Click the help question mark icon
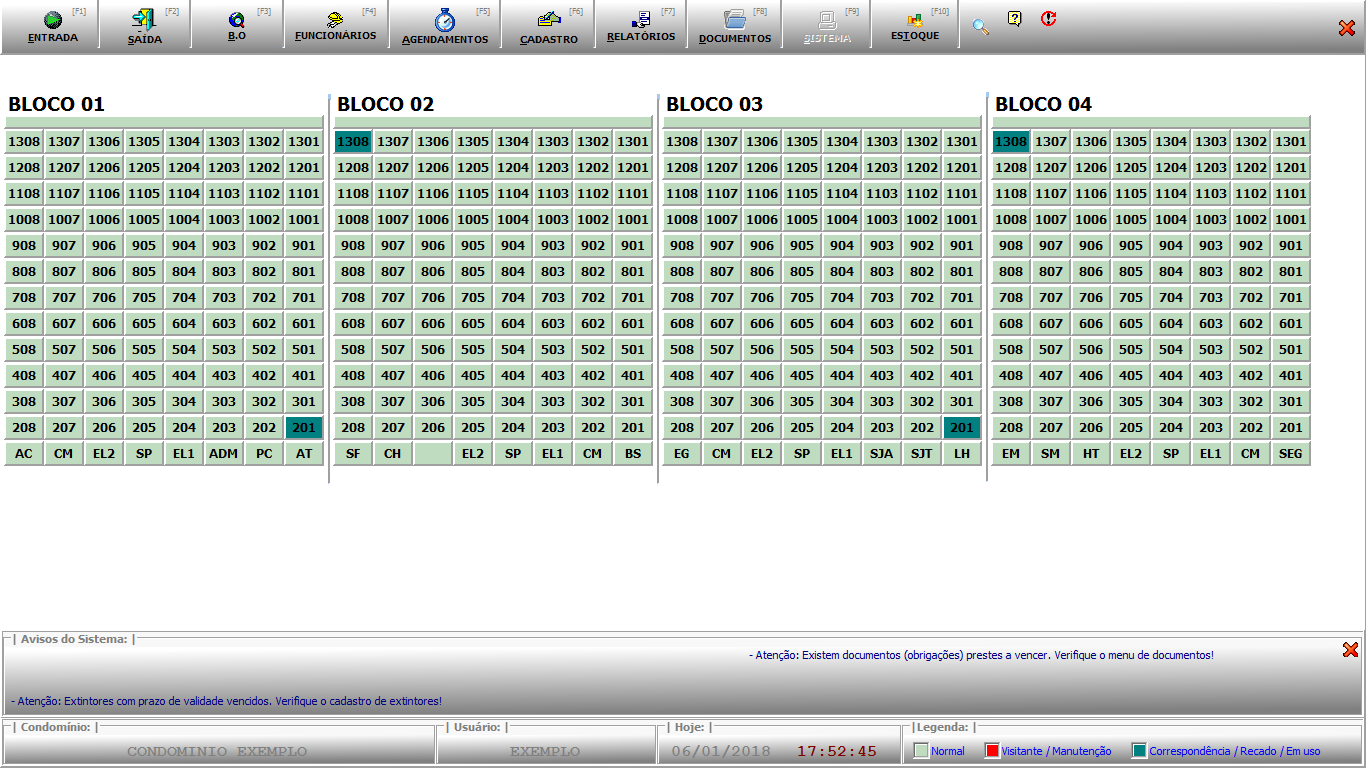Viewport: 1366px width, 769px height. point(1014,19)
